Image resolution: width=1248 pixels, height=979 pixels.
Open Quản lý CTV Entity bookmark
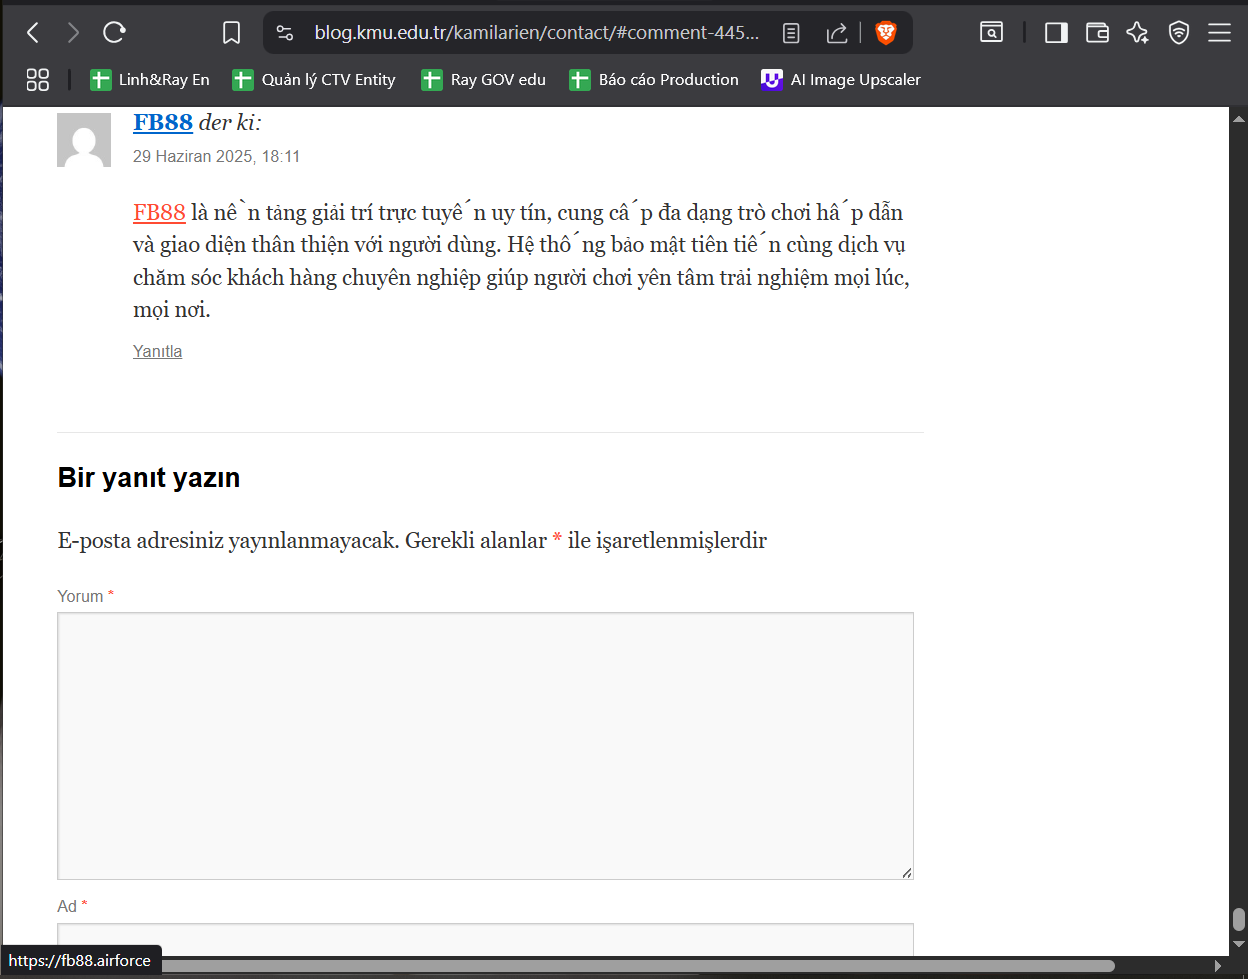(x=314, y=80)
